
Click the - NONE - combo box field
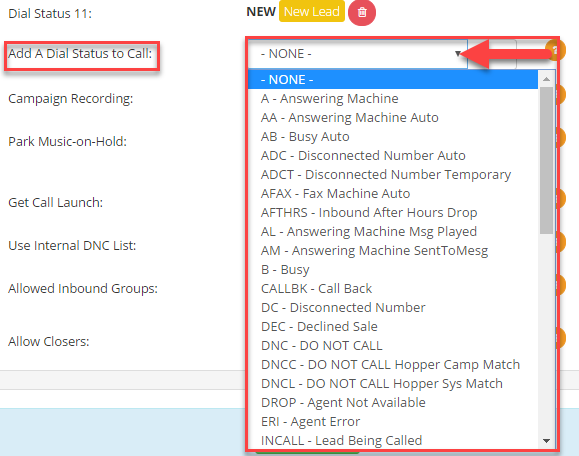pyautogui.click(x=357, y=54)
